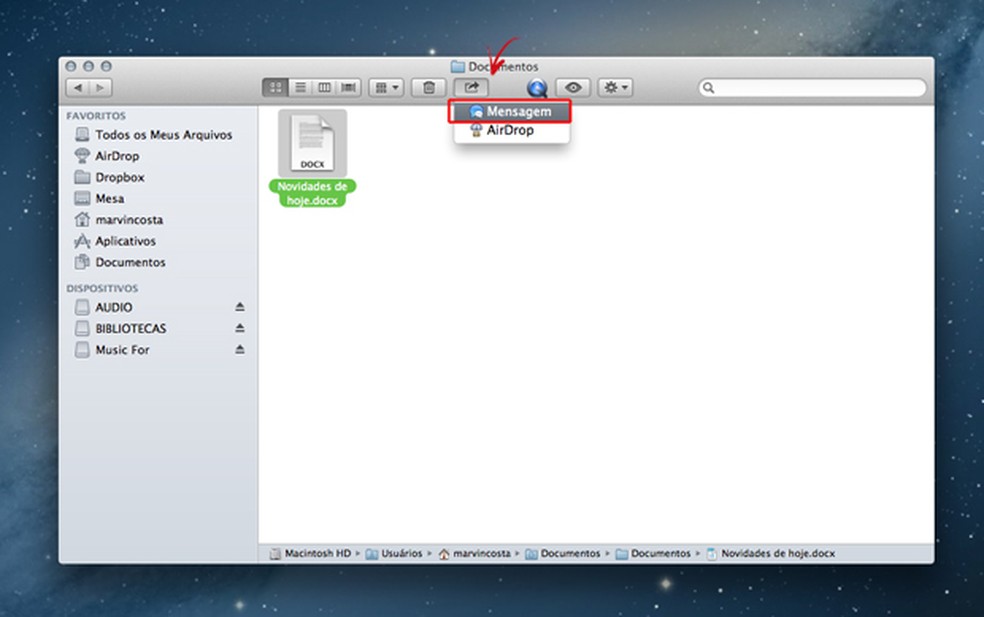Screen dimensions: 984x617
Task: Choose AirDrop from the share menu
Action: (x=510, y=131)
